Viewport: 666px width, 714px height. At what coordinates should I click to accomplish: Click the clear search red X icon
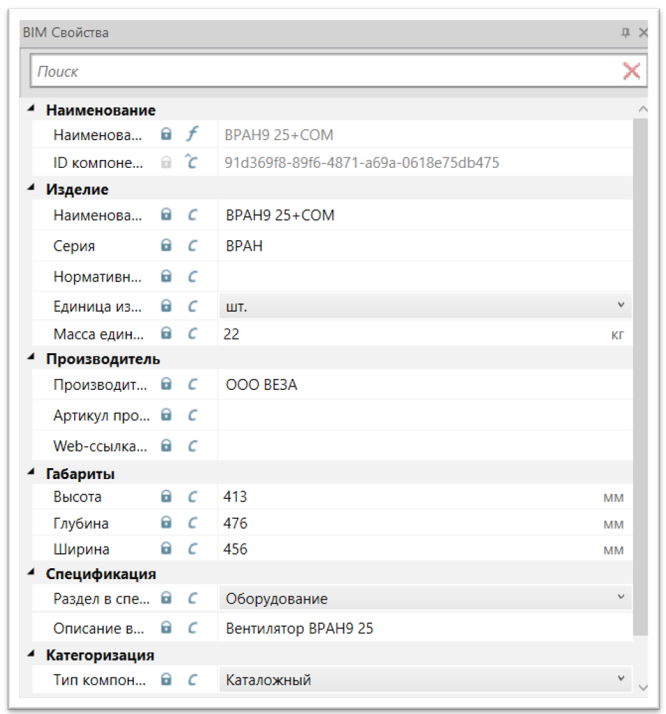631,71
